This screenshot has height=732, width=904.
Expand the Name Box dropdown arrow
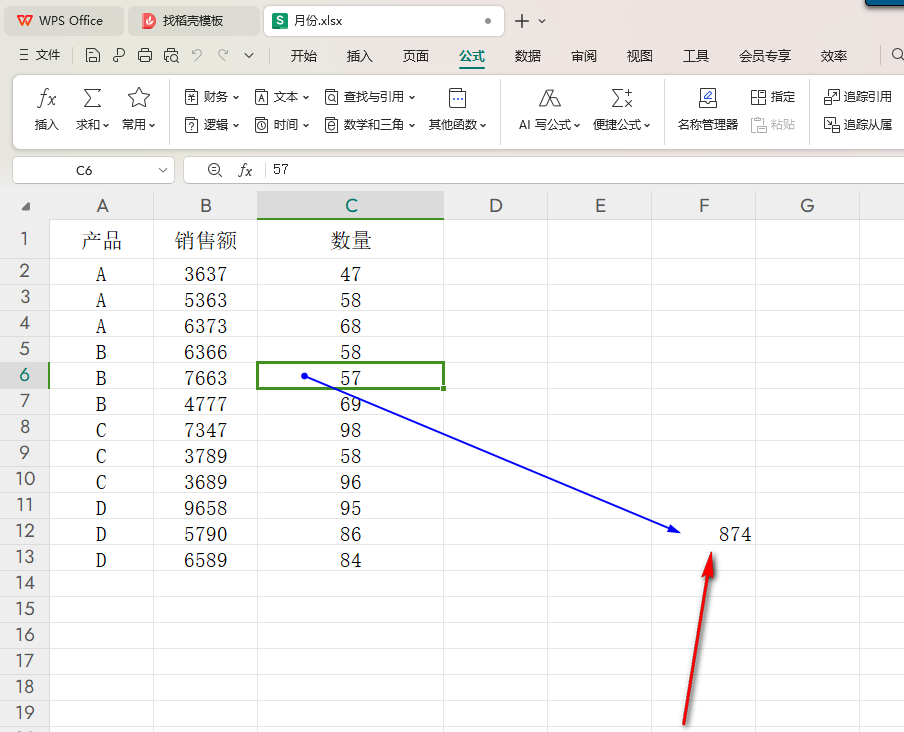tap(163, 171)
